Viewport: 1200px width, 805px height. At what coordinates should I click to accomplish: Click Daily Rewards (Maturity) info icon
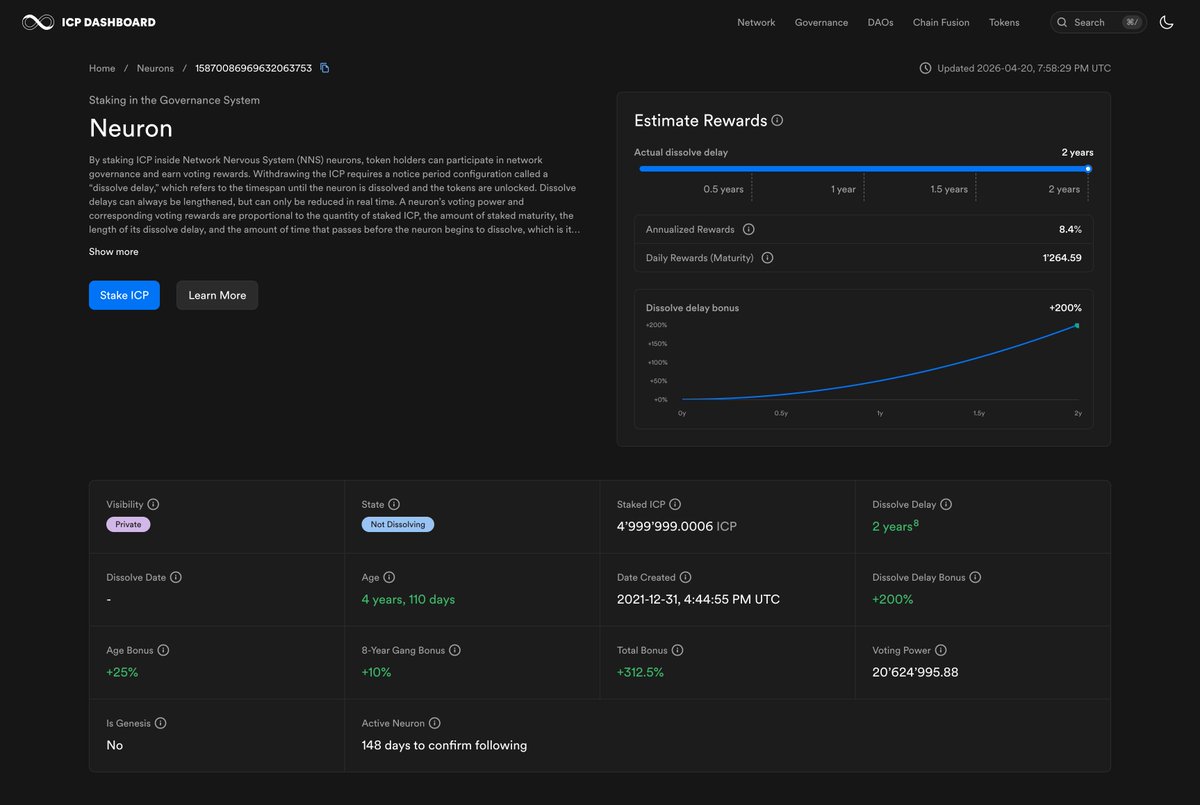pos(767,258)
